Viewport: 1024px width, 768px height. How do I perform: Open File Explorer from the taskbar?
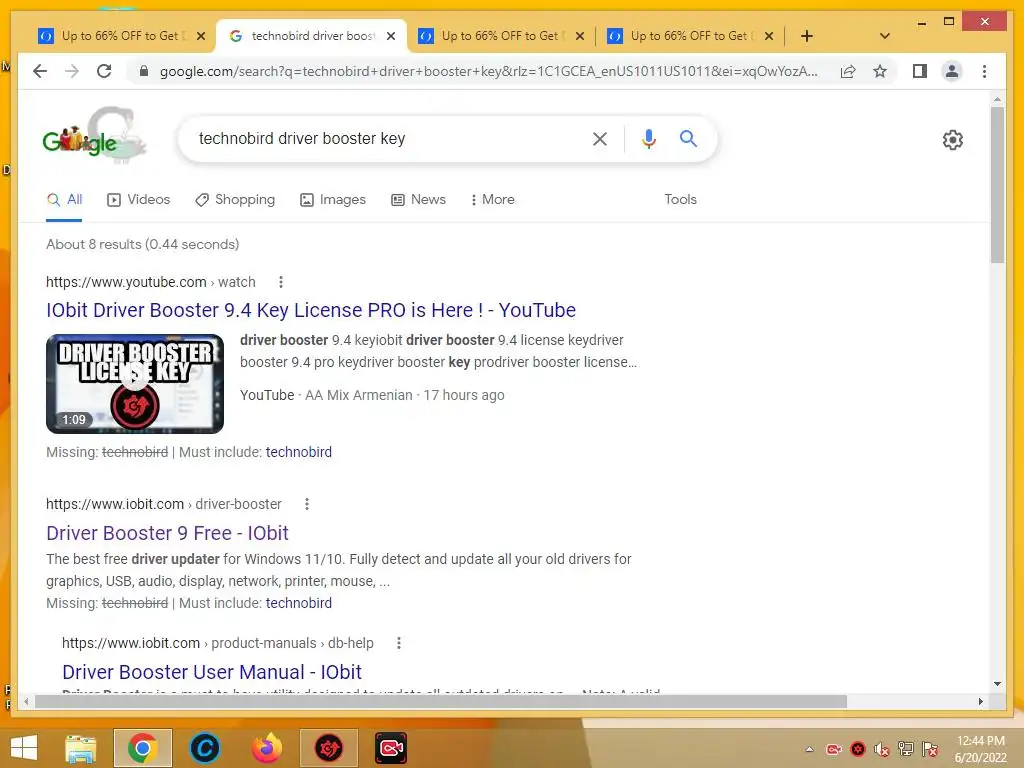coord(80,748)
